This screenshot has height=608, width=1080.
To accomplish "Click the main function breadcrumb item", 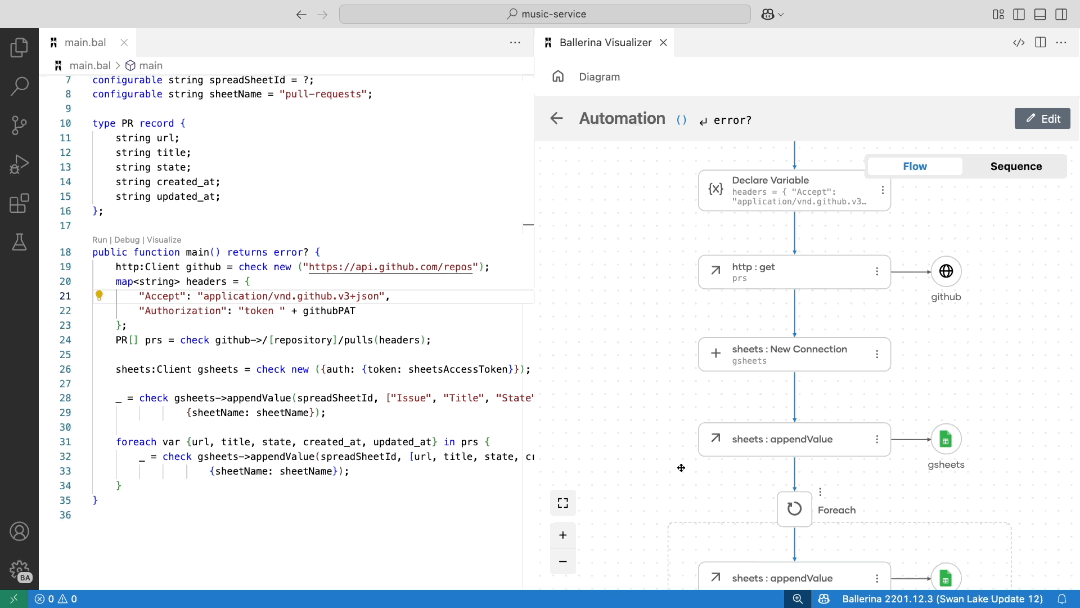I will 151,65.
